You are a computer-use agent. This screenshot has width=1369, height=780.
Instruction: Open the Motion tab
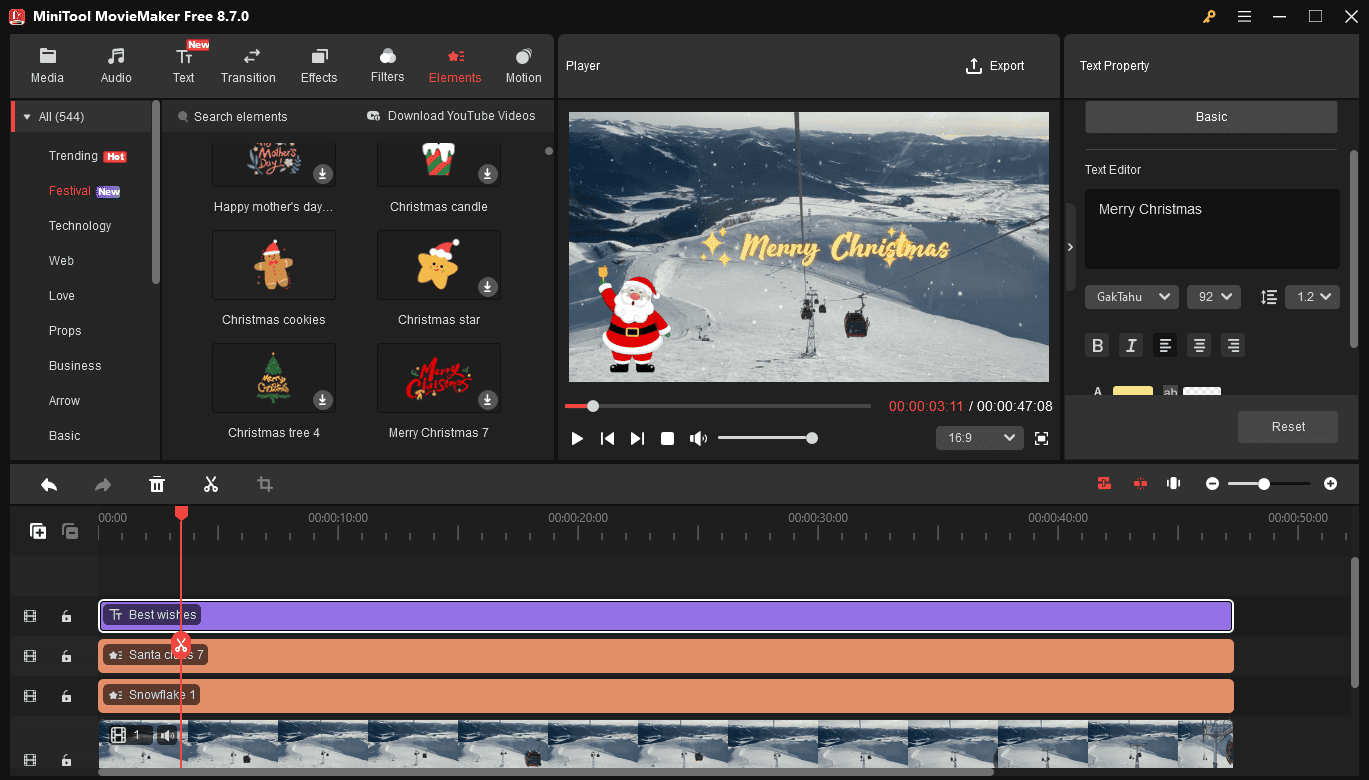pos(523,66)
